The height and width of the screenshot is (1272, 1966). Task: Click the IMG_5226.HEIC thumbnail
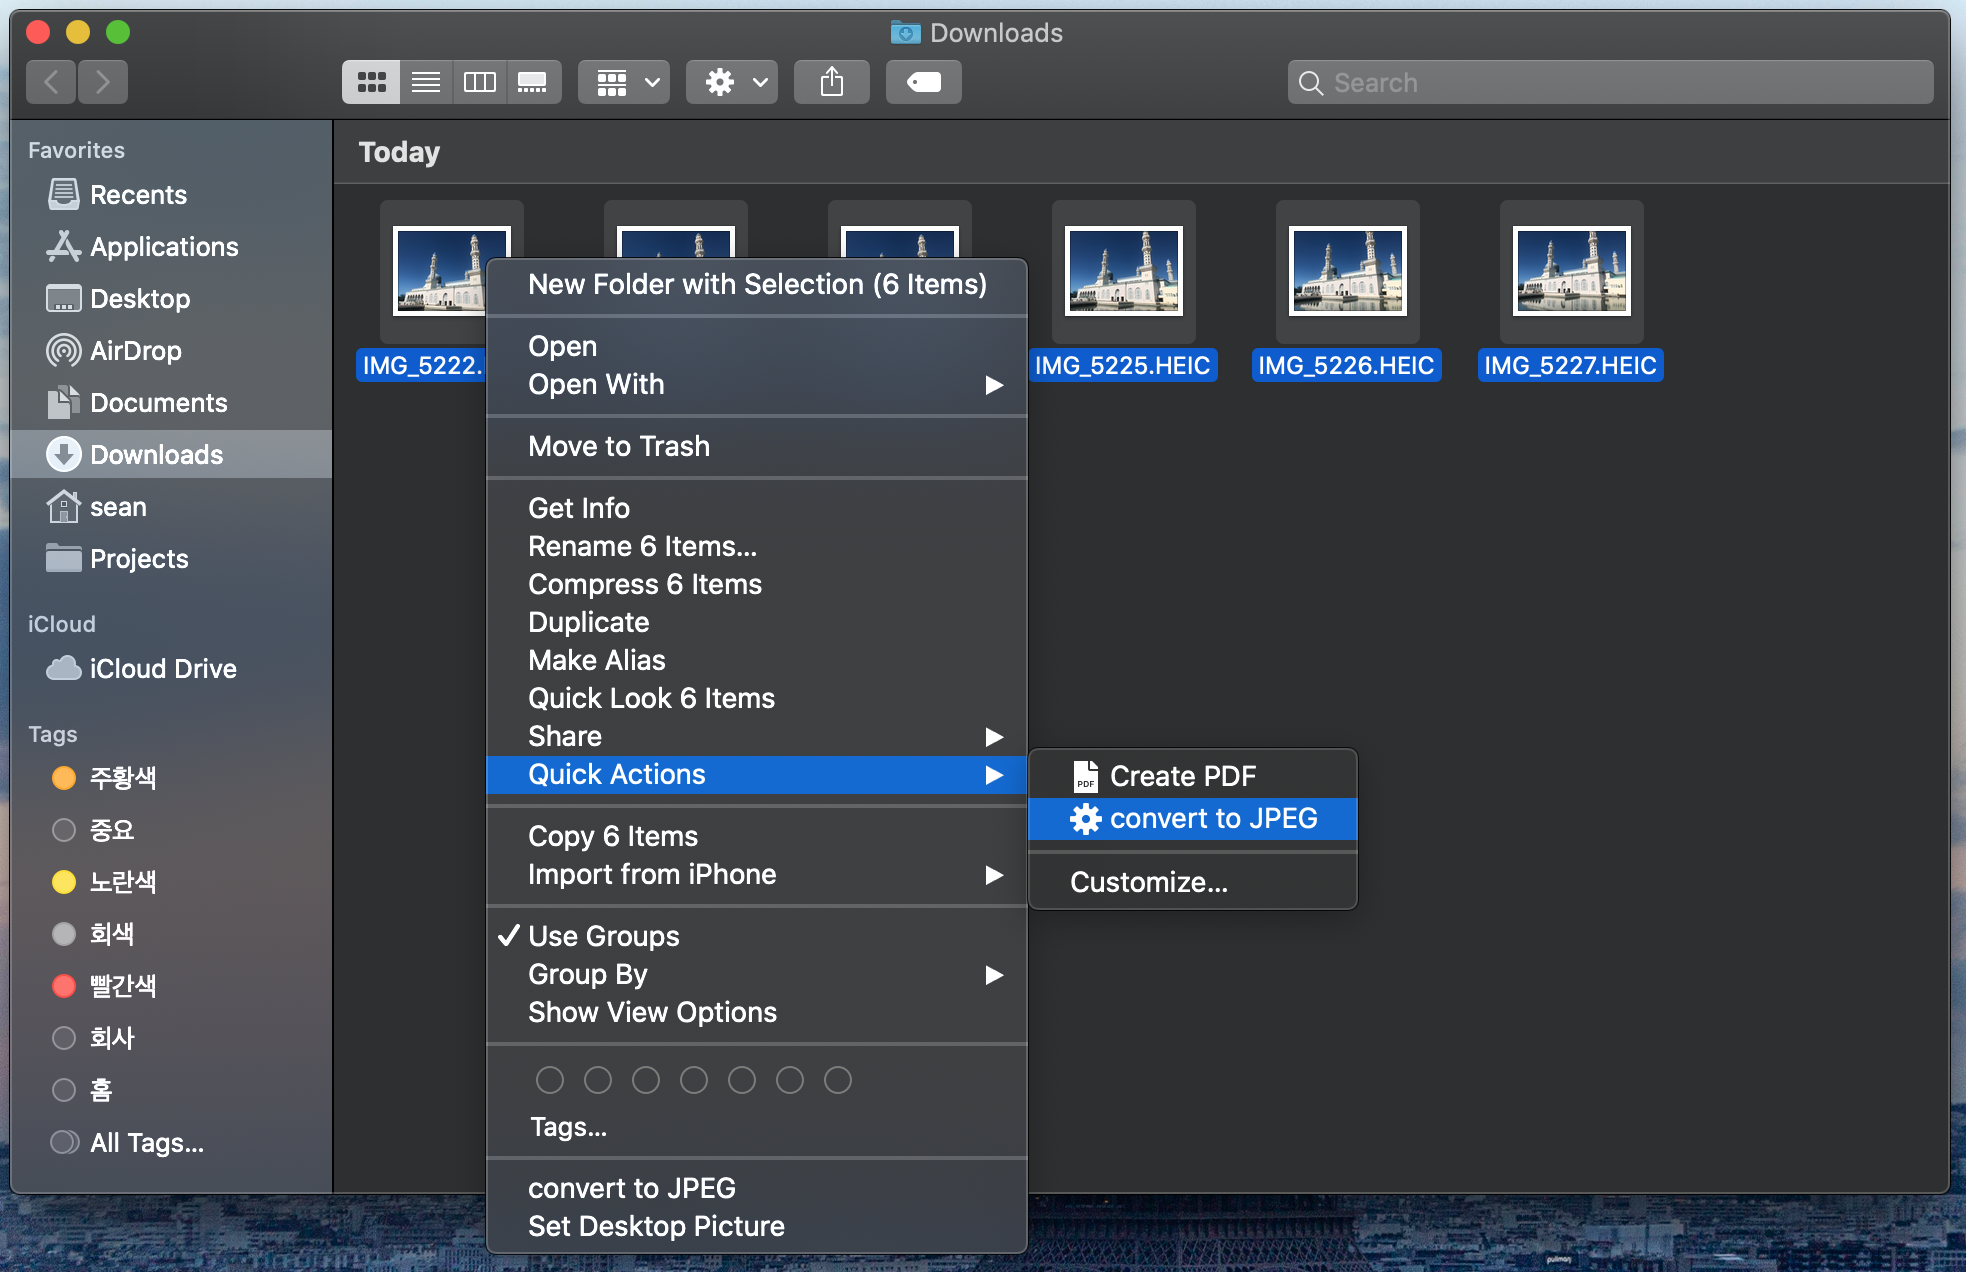click(x=1347, y=271)
